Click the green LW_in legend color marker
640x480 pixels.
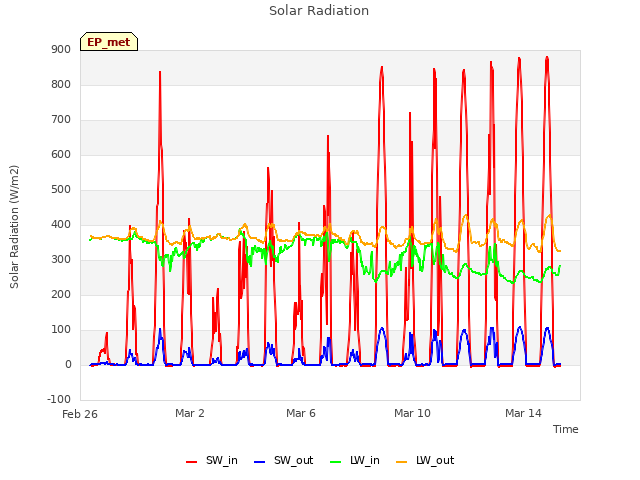point(335,462)
